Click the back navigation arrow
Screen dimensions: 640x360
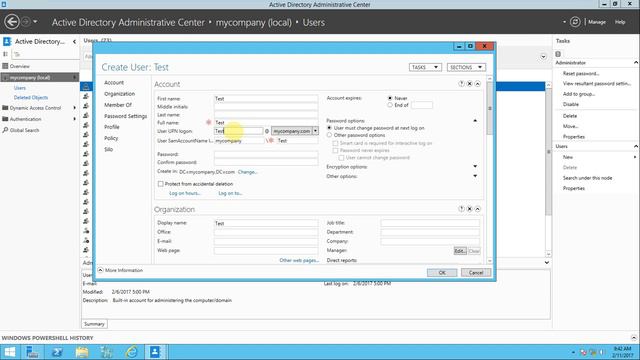tap(12, 22)
